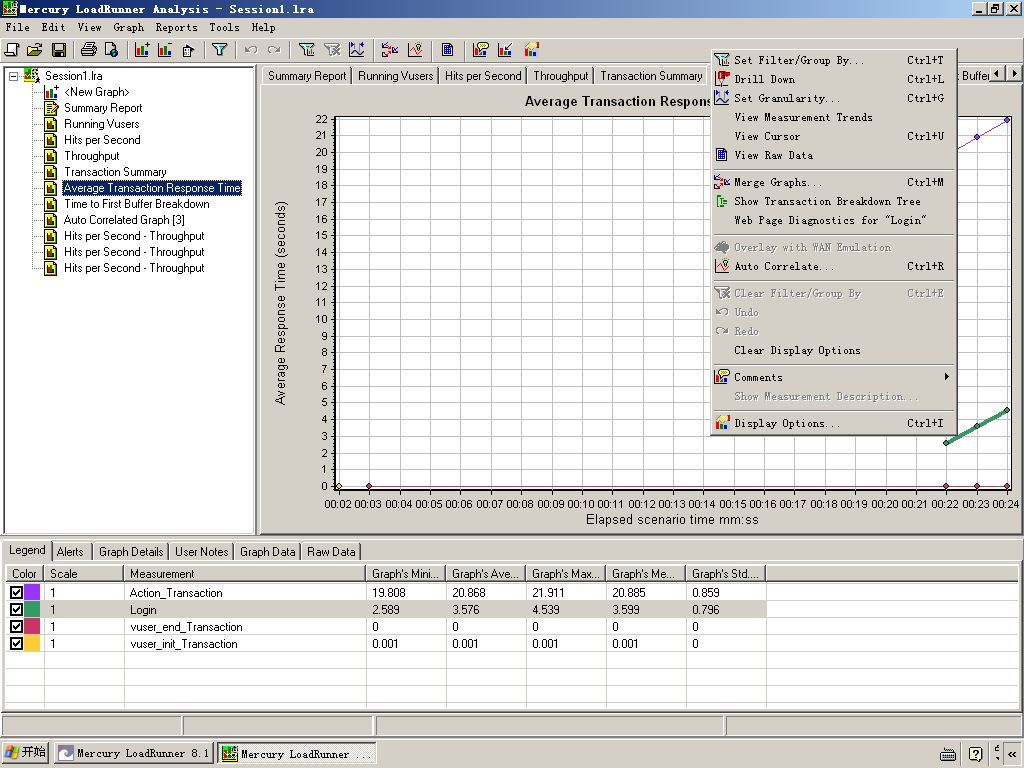Select Auto Correlated Graph [3] in tree
1024x768 pixels.
tap(124, 220)
